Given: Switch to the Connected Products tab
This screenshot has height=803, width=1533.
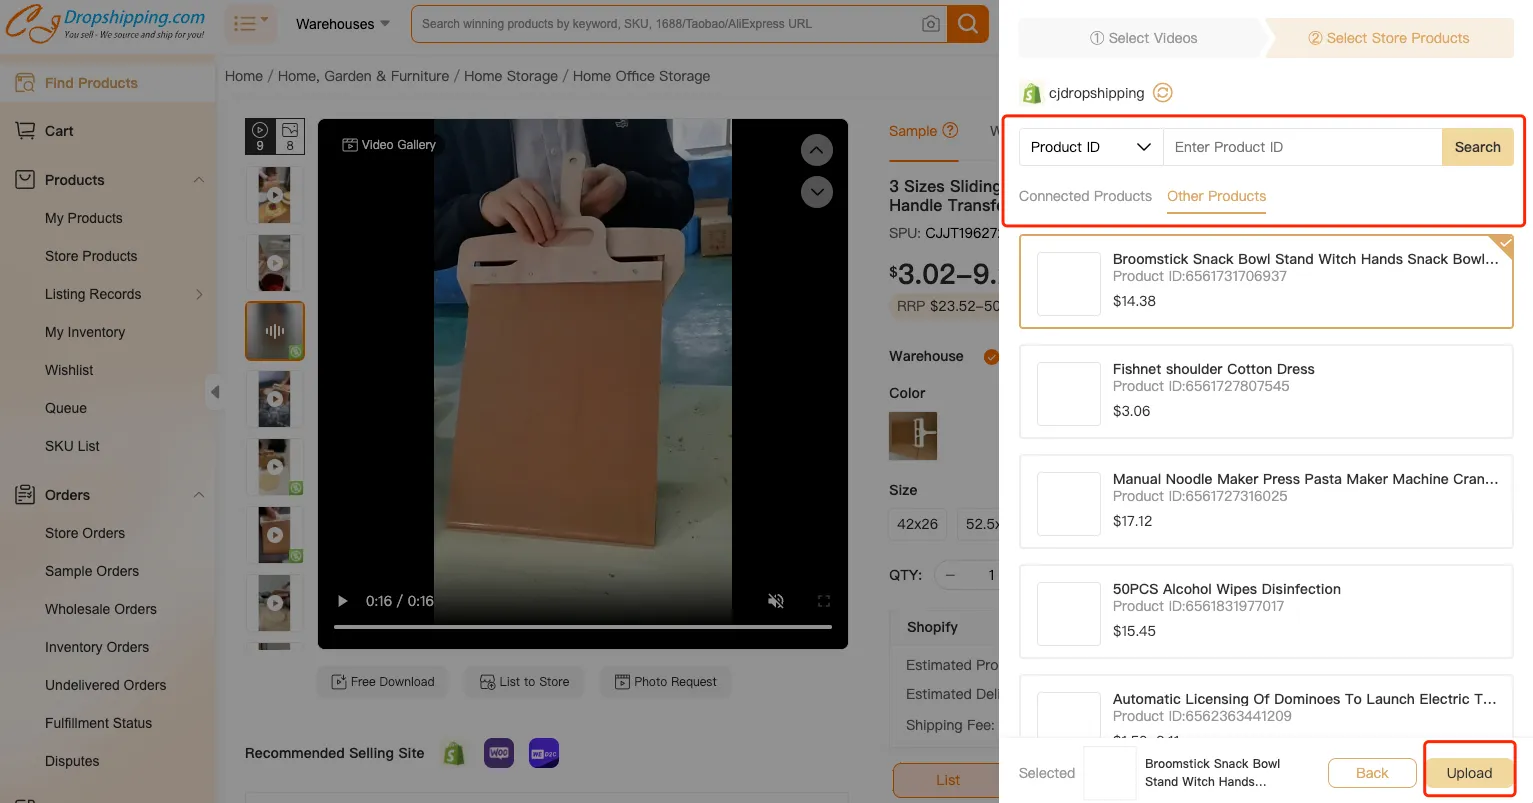Looking at the screenshot, I should (x=1085, y=196).
